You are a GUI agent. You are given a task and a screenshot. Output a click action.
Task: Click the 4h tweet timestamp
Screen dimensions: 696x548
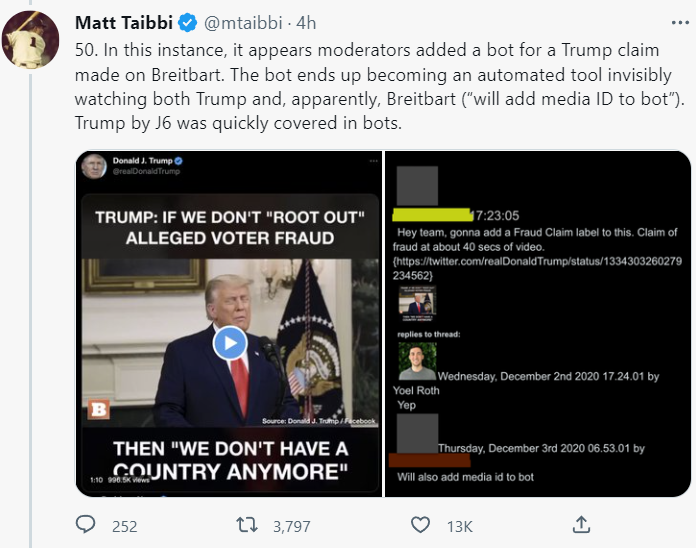point(309,23)
